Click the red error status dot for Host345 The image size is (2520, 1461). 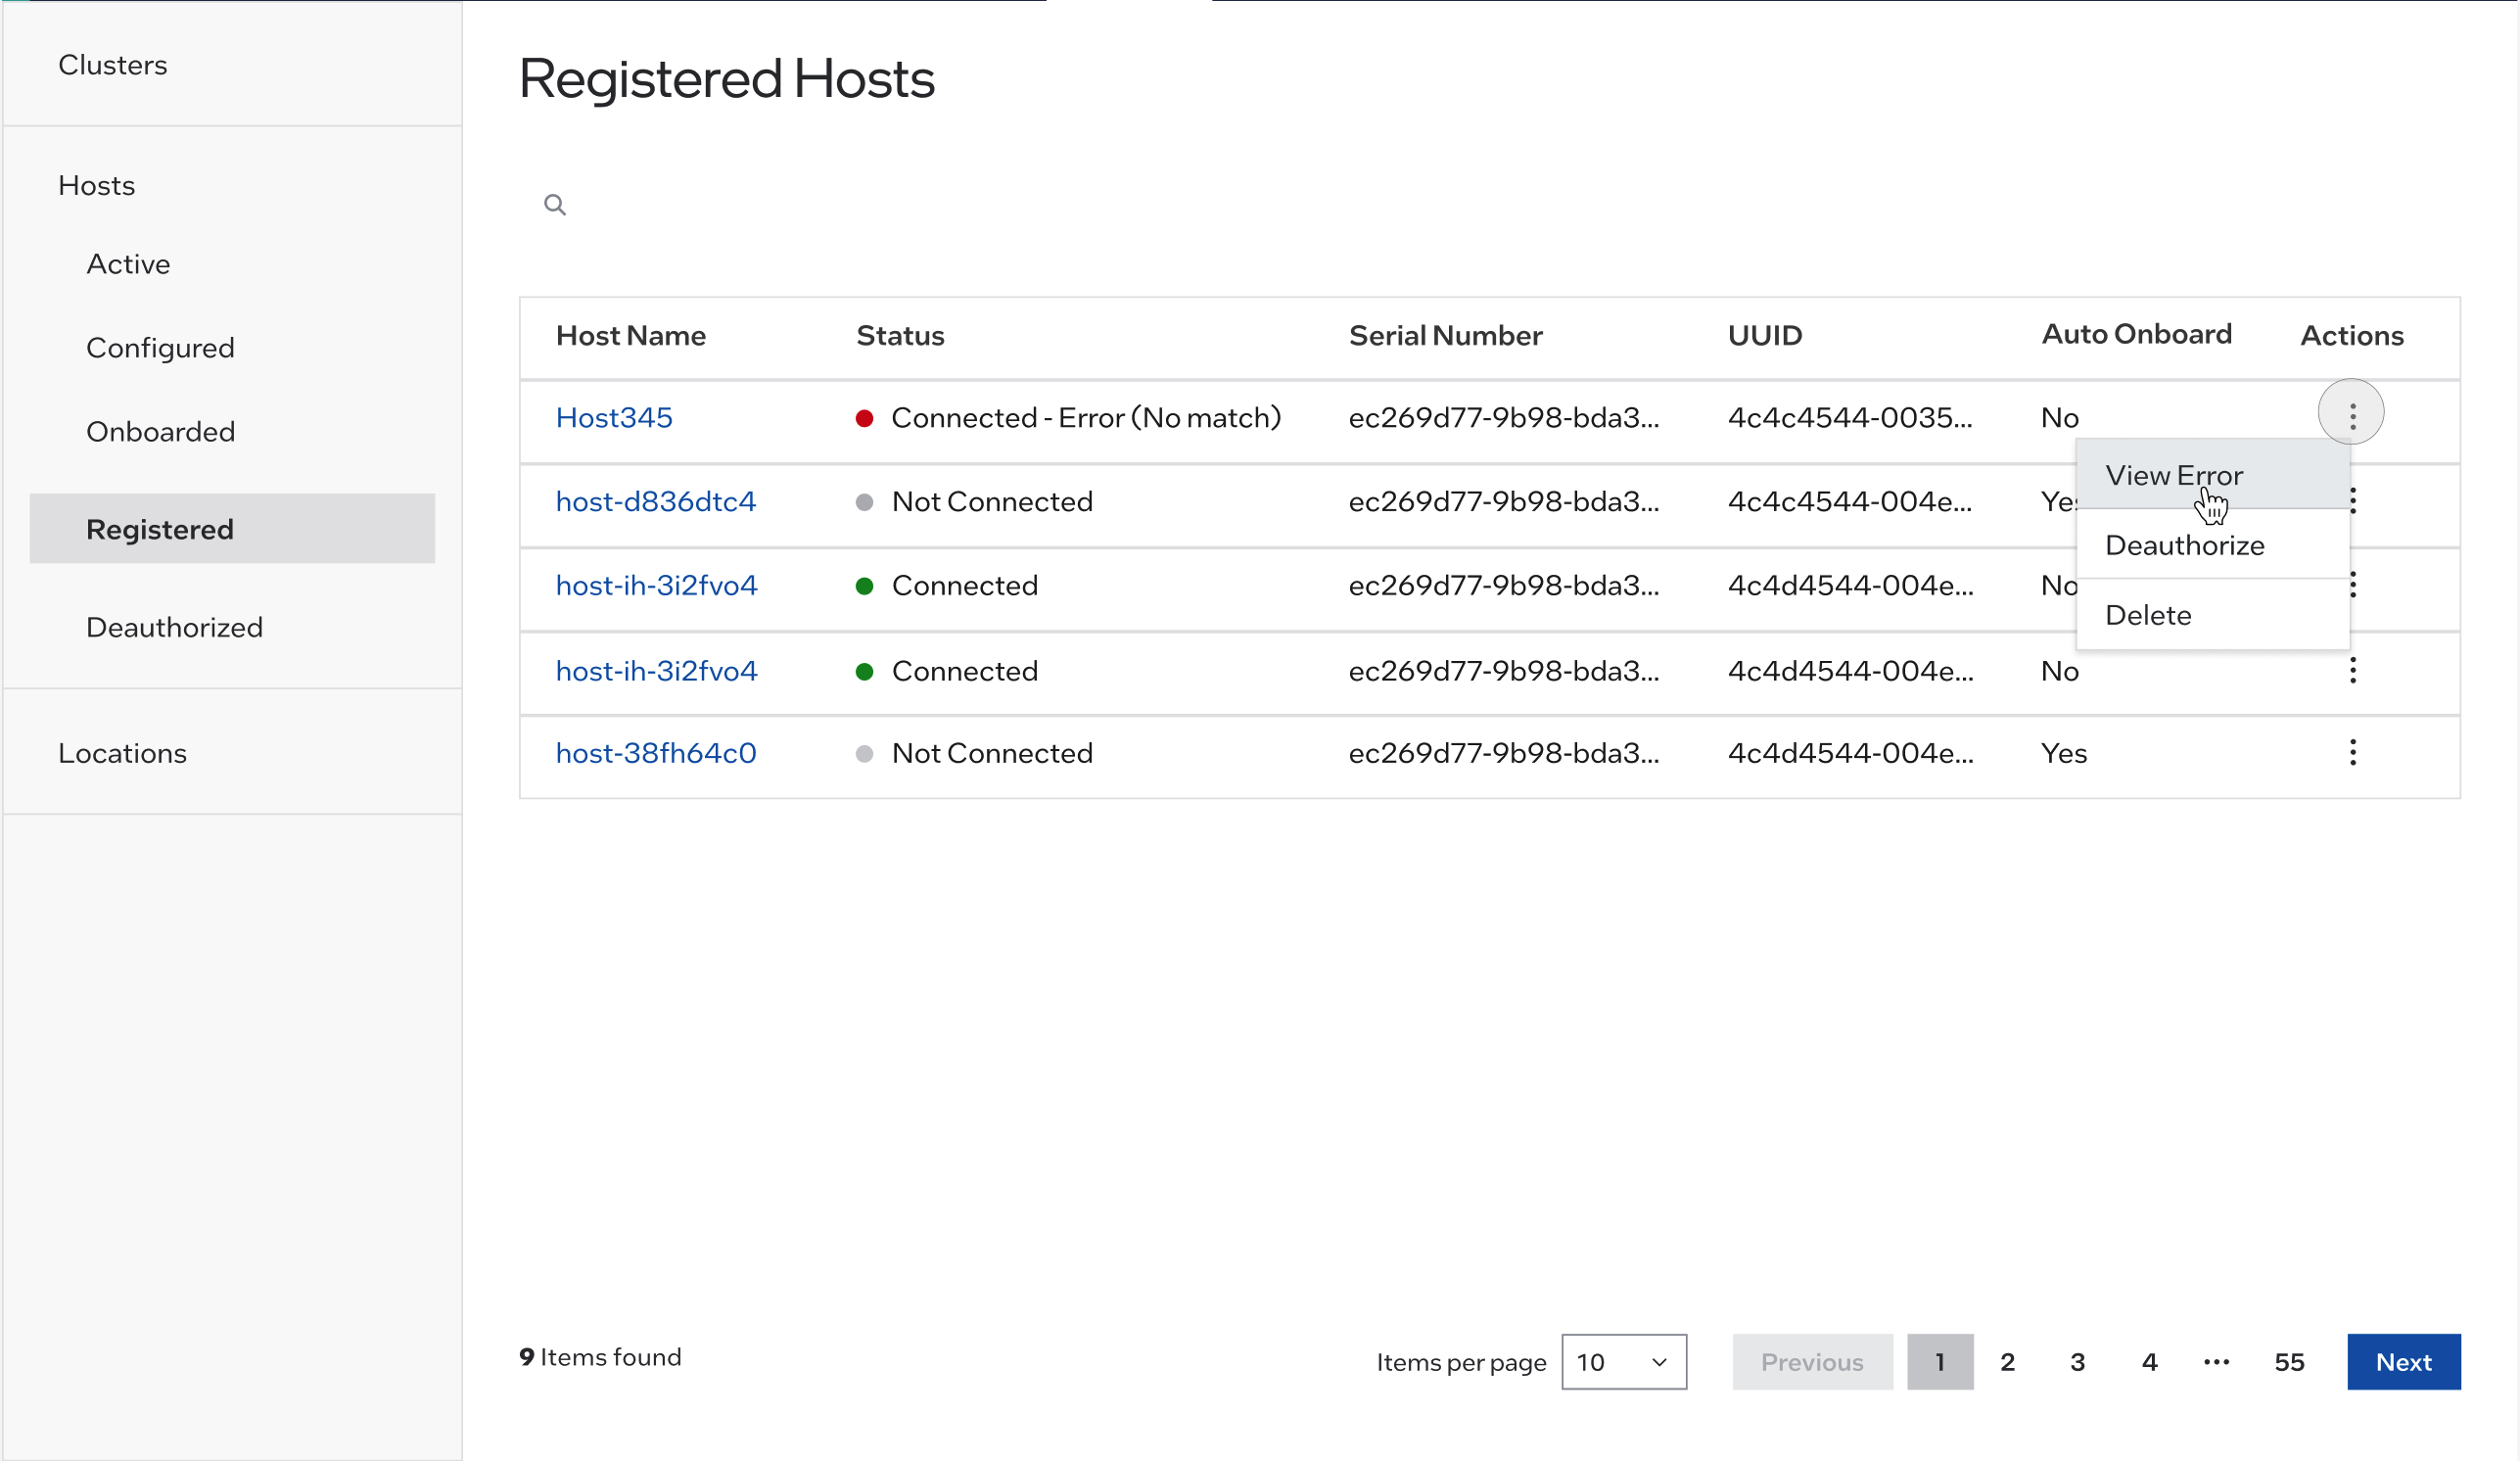(x=866, y=417)
